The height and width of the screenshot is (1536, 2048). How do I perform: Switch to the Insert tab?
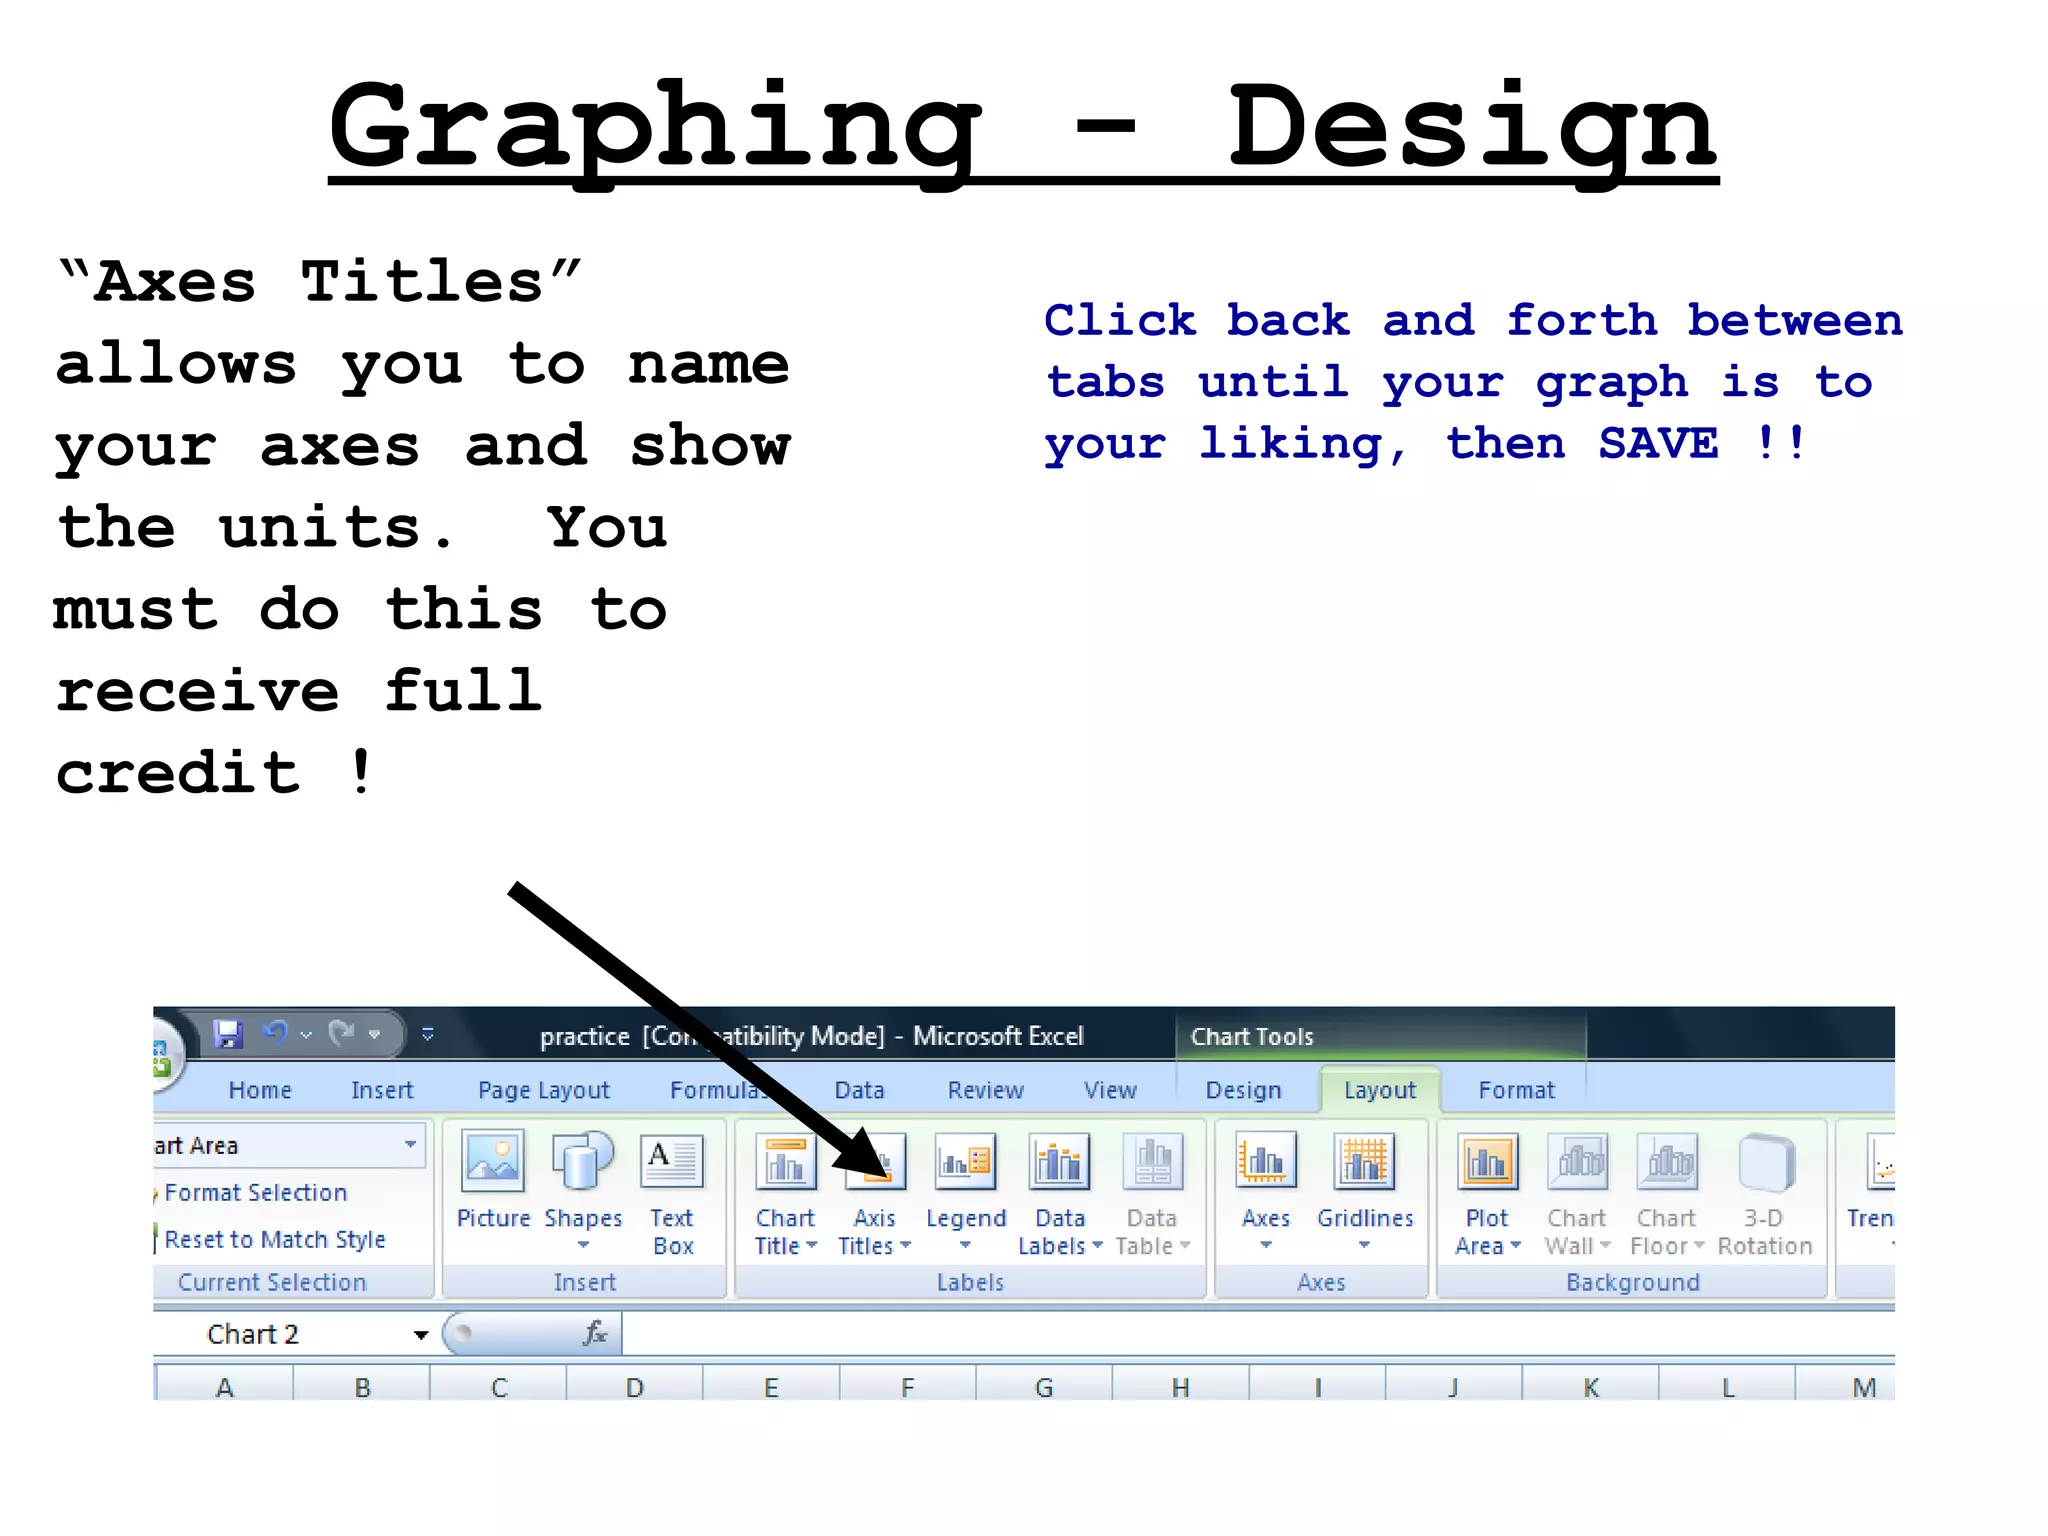tap(382, 1090)
